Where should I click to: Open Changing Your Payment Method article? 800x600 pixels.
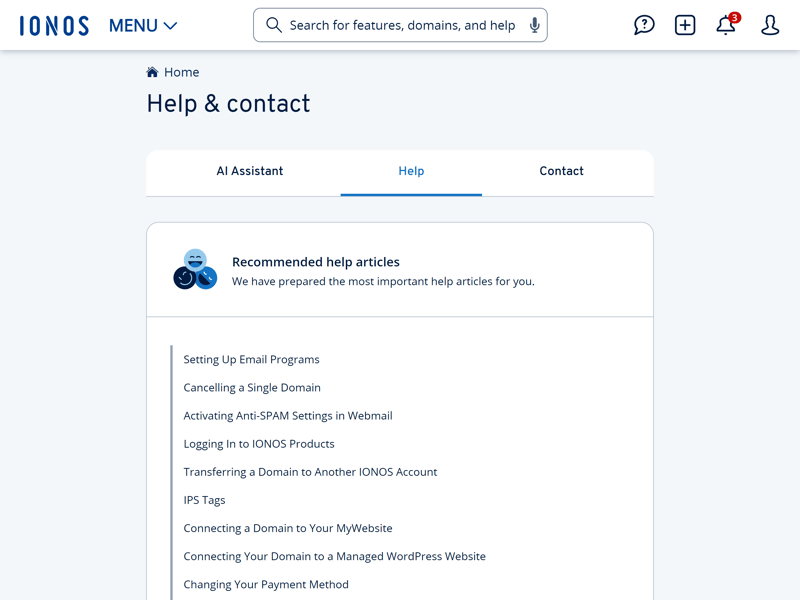pyautogui.click(x=266, y=585)
